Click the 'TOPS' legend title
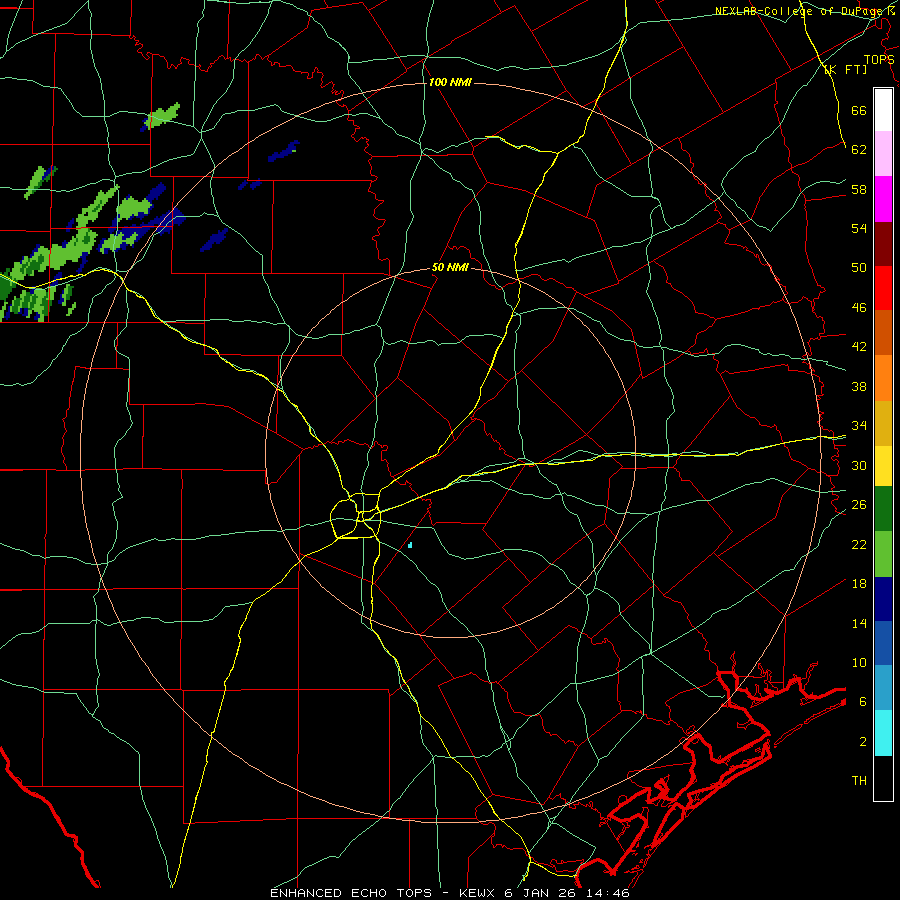 879,59
